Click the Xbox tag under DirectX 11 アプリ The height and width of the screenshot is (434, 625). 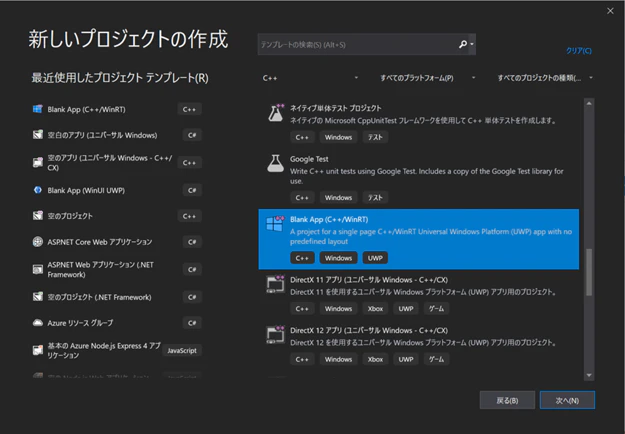pos(375,308)
